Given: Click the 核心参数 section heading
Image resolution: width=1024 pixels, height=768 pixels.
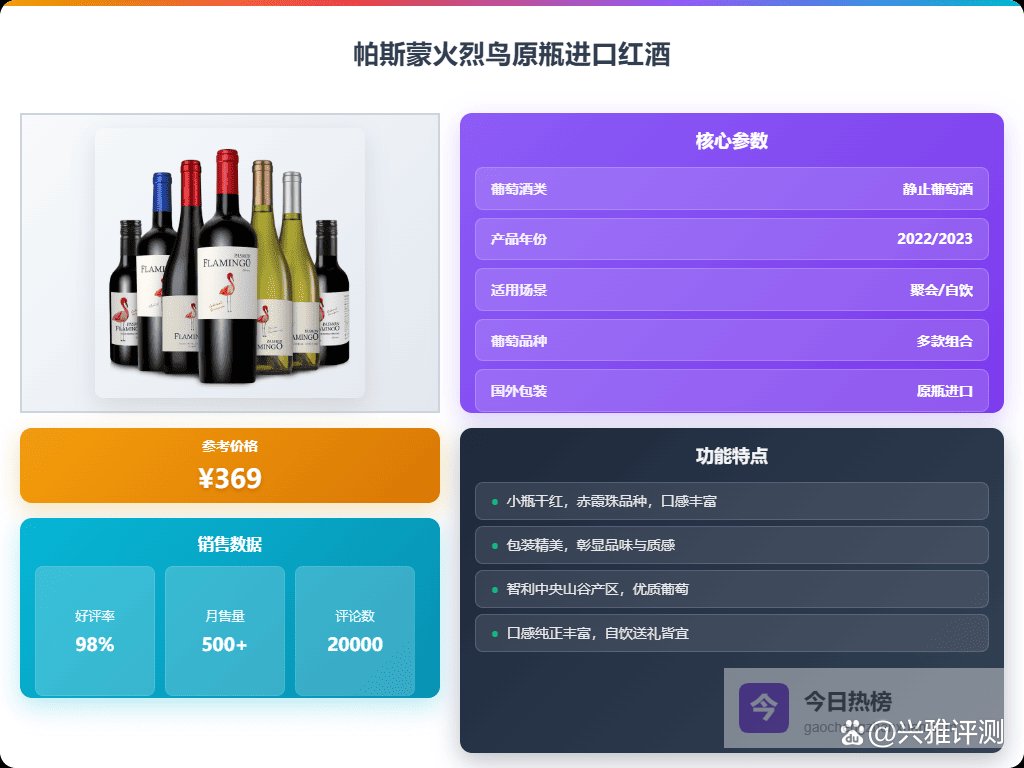Looking at the screenshot, I should pyautogui.click(x=731, y=141).
